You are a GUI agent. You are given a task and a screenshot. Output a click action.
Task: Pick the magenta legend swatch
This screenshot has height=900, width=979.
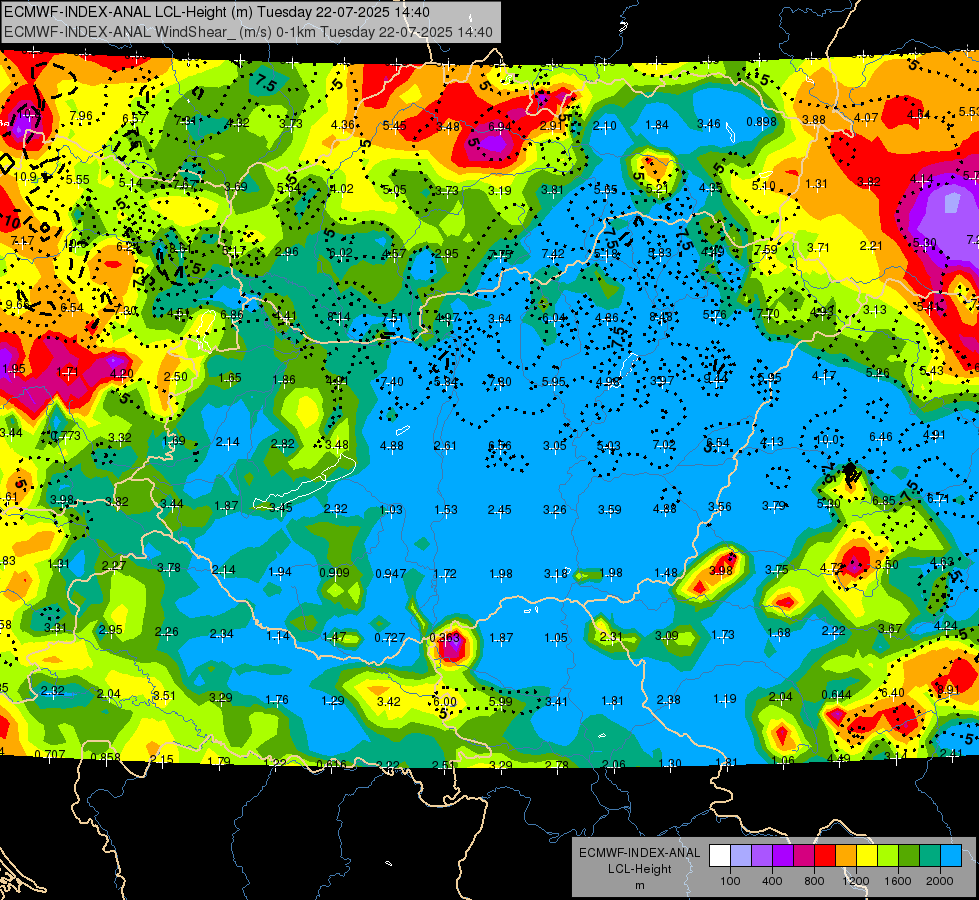coord(804,856)
